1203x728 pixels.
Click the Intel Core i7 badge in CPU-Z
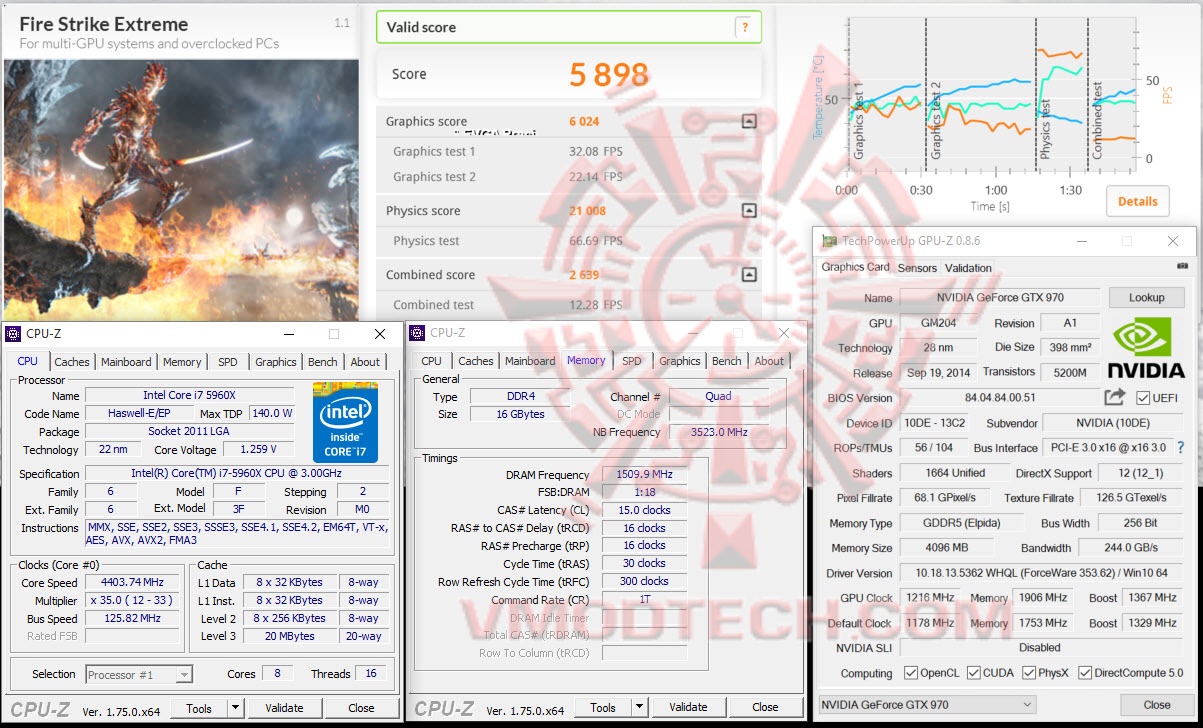(x=345, y=421)
